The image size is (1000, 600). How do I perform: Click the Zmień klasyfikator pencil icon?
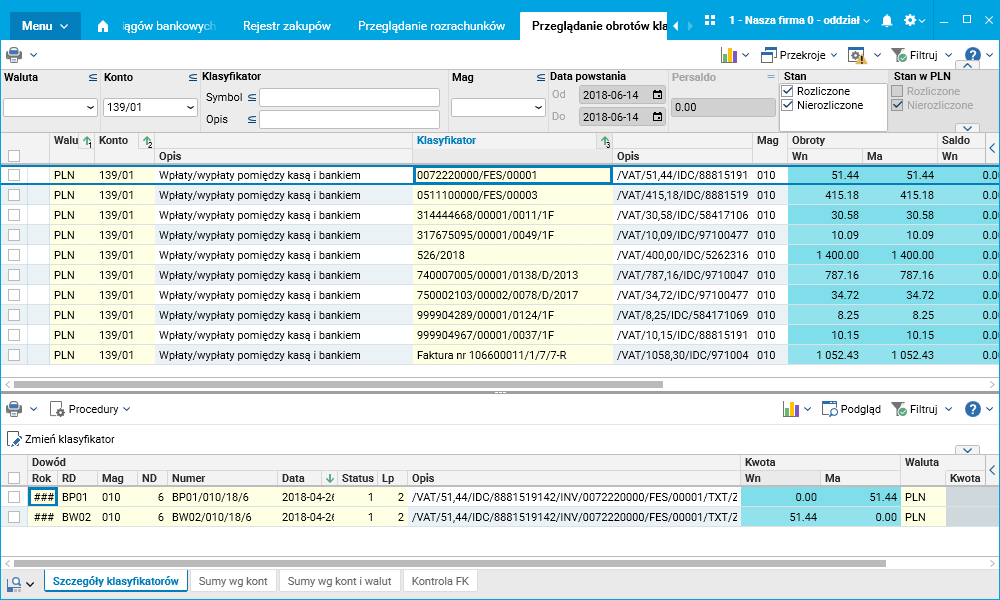click(14, 439)
